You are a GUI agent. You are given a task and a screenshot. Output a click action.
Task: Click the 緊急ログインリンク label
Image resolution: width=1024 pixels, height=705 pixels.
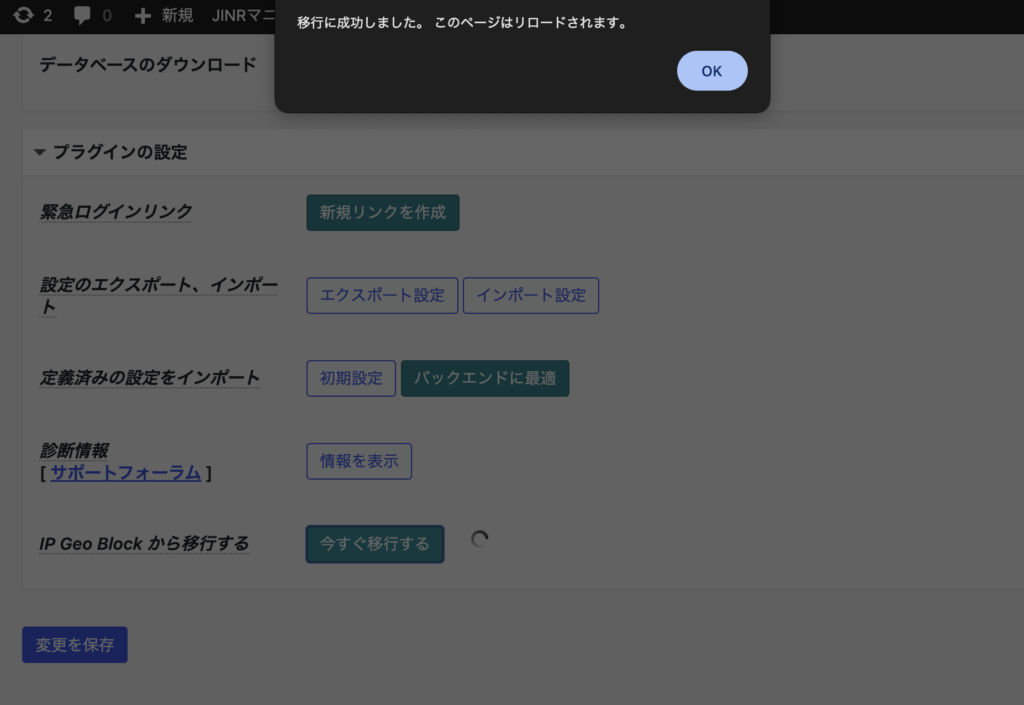[116, 212]
